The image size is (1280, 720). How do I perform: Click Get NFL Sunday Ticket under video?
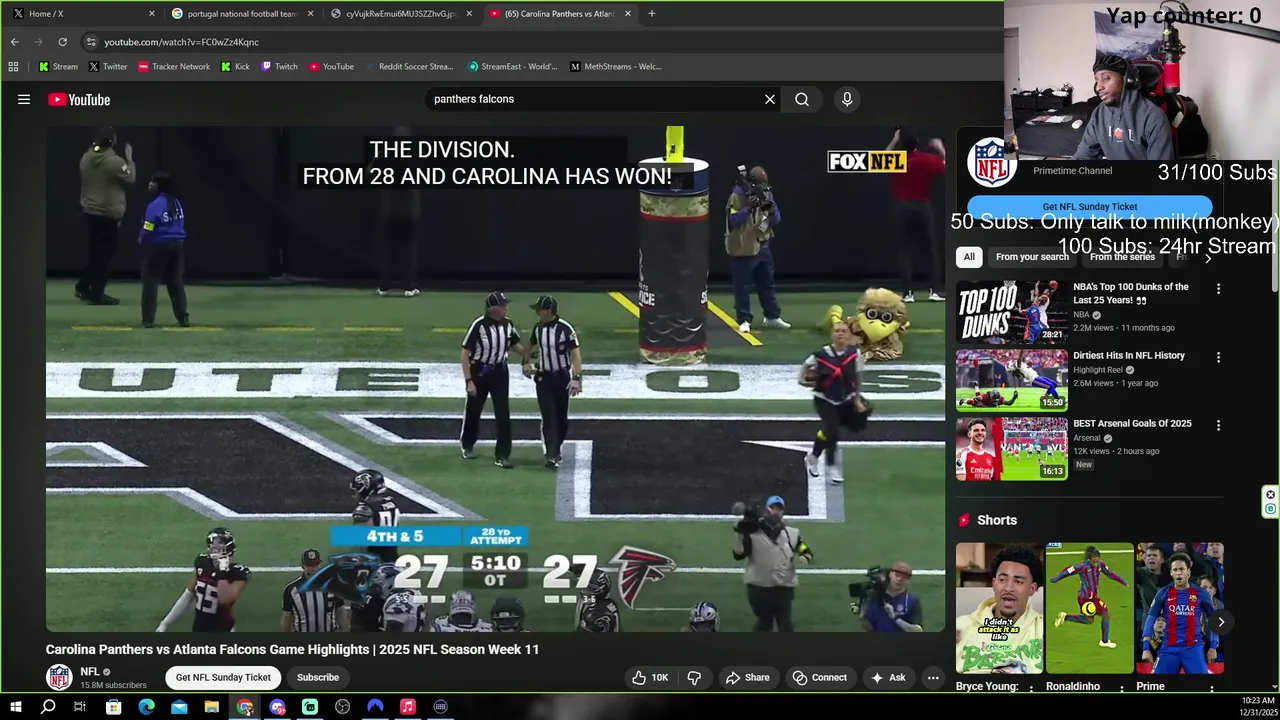(x=223, y=677)
